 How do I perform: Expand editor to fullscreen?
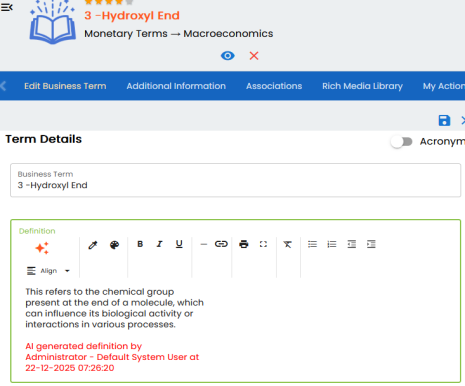[263, 244]
